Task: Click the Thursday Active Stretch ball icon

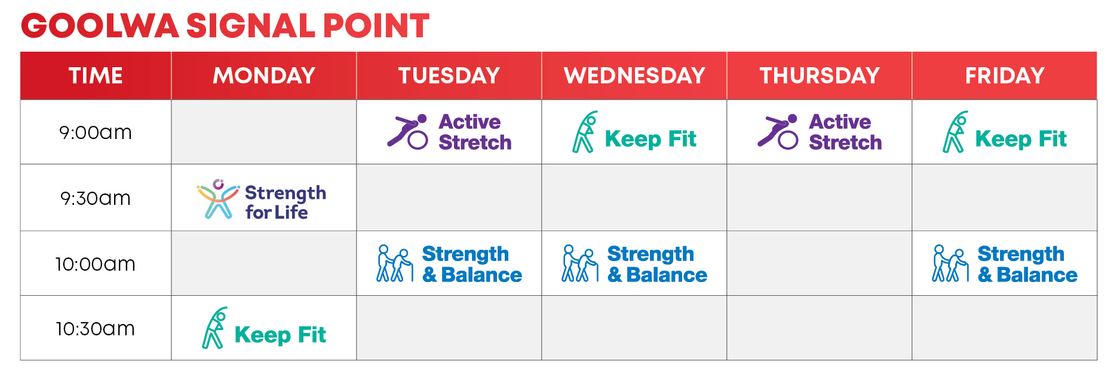Action: (778, 131)
